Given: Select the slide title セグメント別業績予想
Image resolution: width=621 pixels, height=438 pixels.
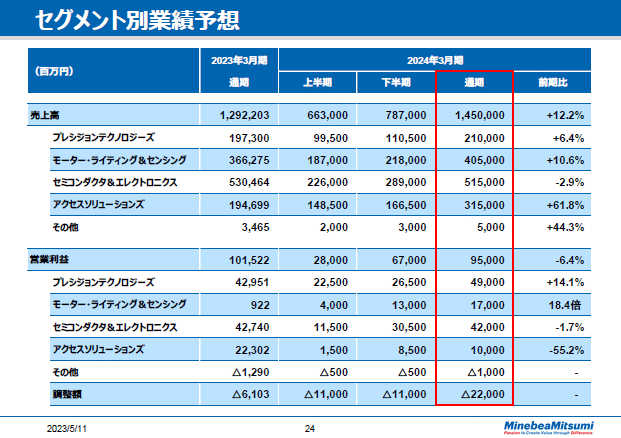Looking at the screenshot, I should point(137,20).
